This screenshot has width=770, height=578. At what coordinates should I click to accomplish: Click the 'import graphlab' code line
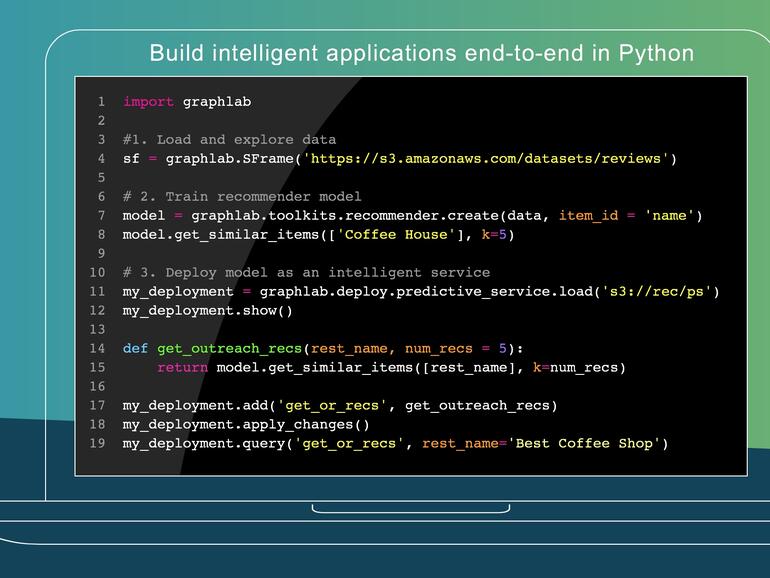(187, 102)
